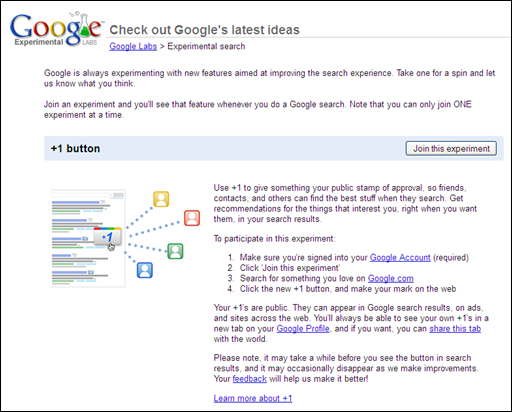512x412 pixels.
Task: Follow the 'share this tab' link
Action: [x=455, y=329]
